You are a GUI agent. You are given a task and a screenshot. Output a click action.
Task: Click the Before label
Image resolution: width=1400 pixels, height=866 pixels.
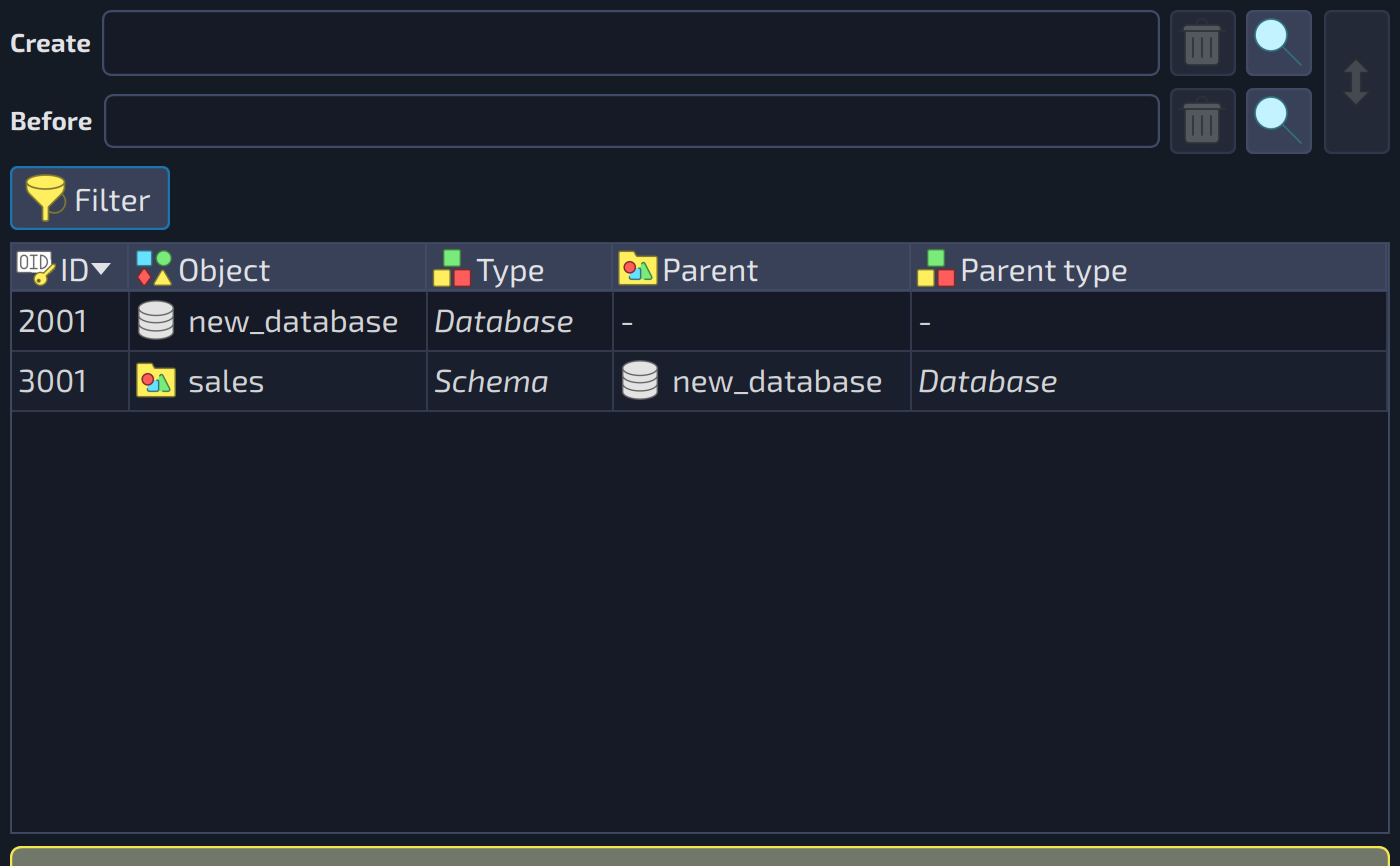[x=51, y=121]
